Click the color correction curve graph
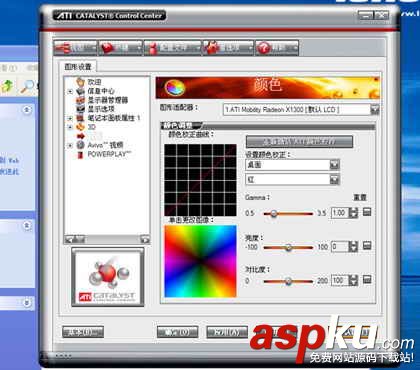 [200, 180]
